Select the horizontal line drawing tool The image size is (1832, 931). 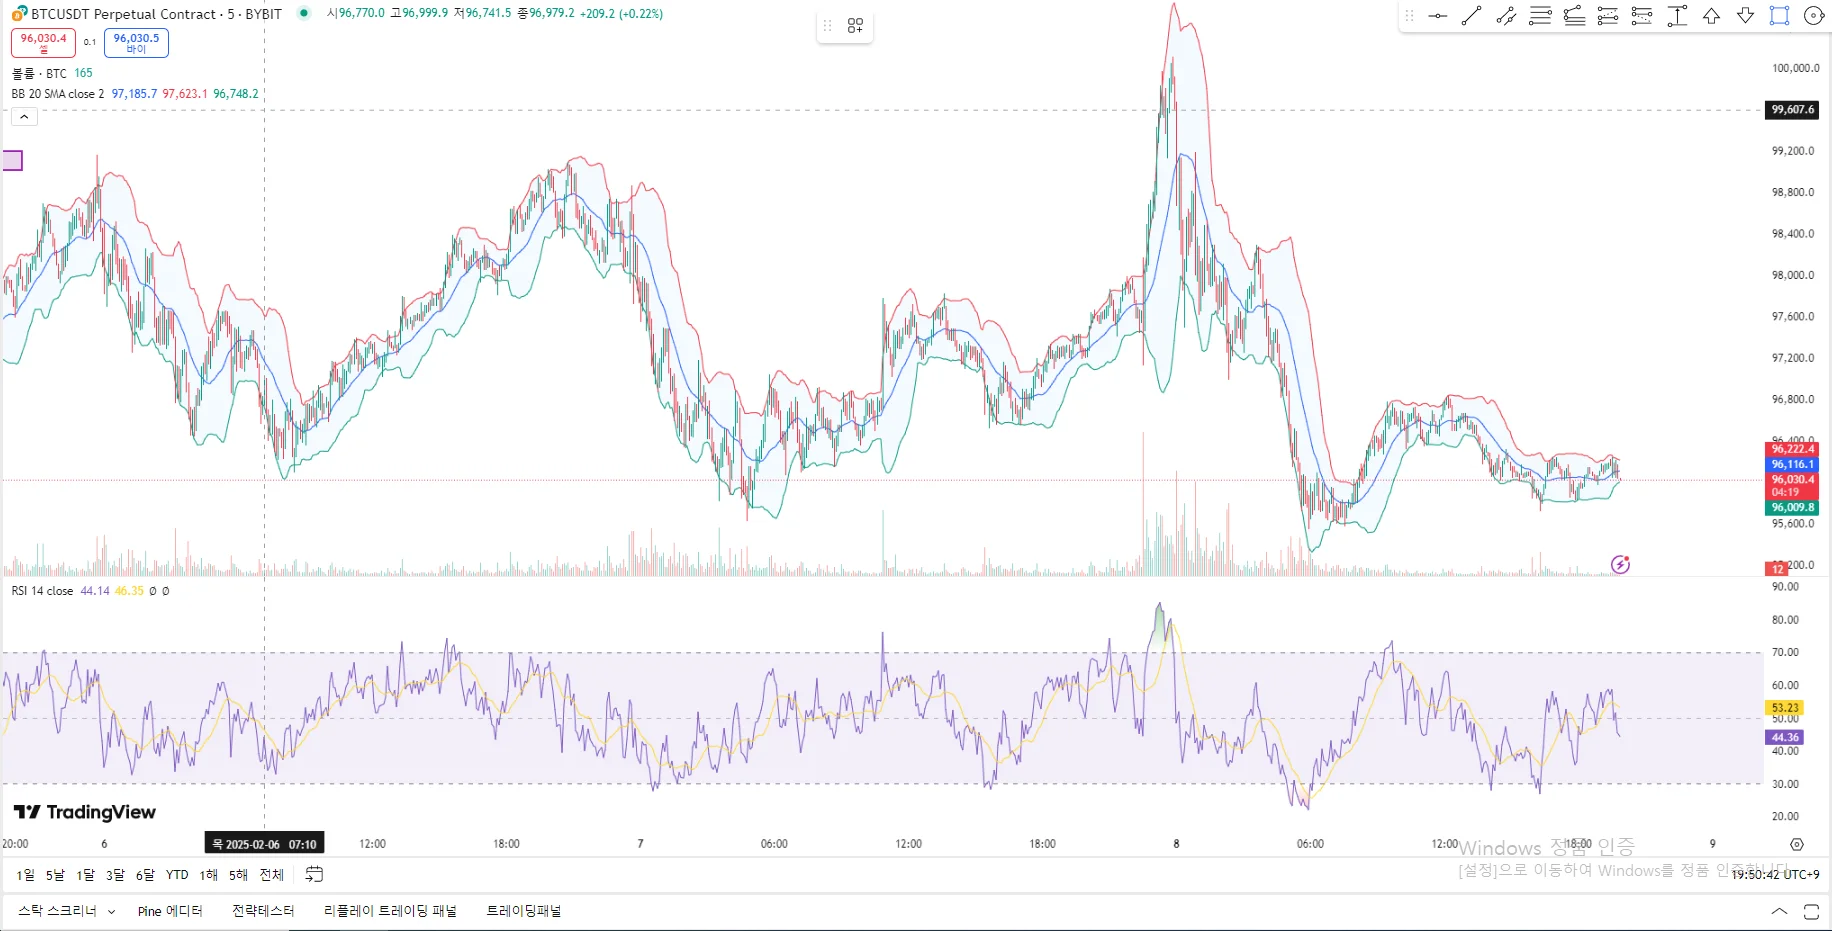(x=1438, y=16)
